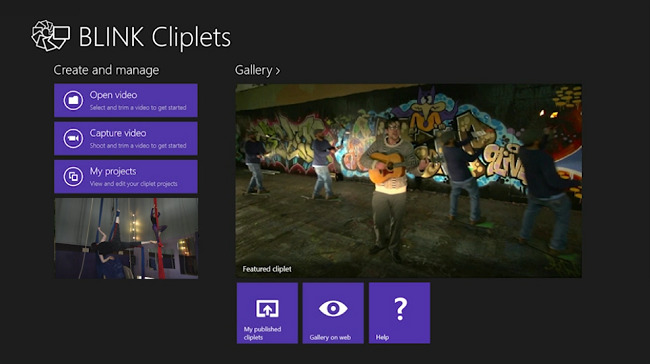This screenshot has width=650, height=364.
Task: Click the BLINK Cliplets aperture logo
Action: point(50,36)
